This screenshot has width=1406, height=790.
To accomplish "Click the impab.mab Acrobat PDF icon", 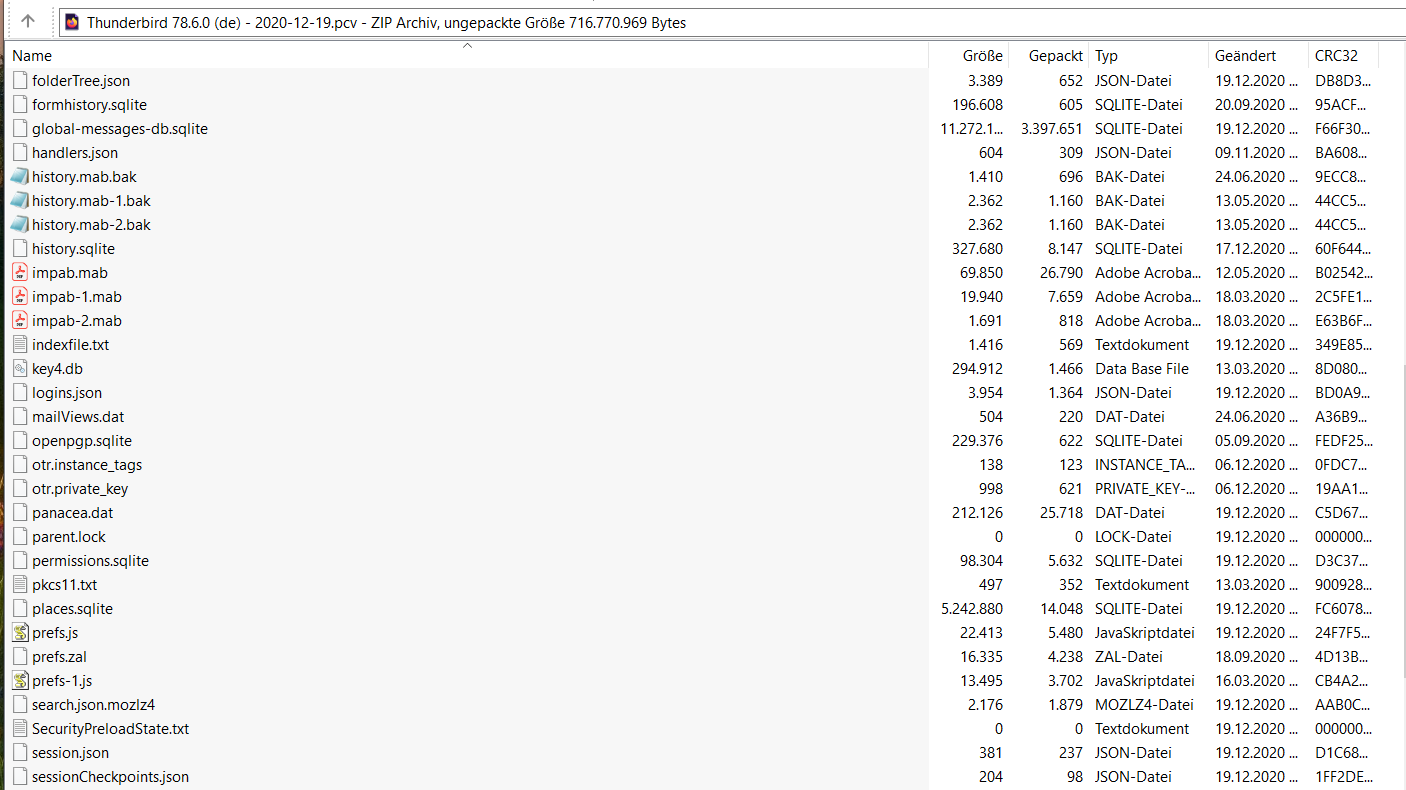I will coord(20,273).
